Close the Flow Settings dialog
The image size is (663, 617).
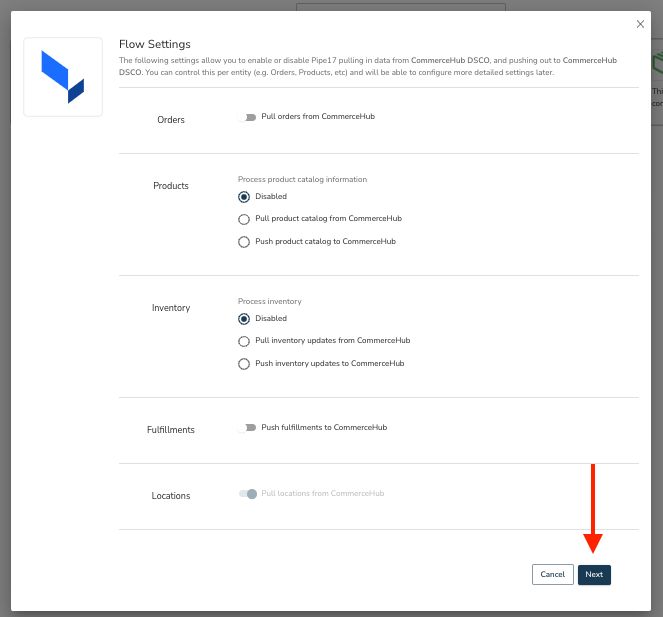(x=640, y=24)
